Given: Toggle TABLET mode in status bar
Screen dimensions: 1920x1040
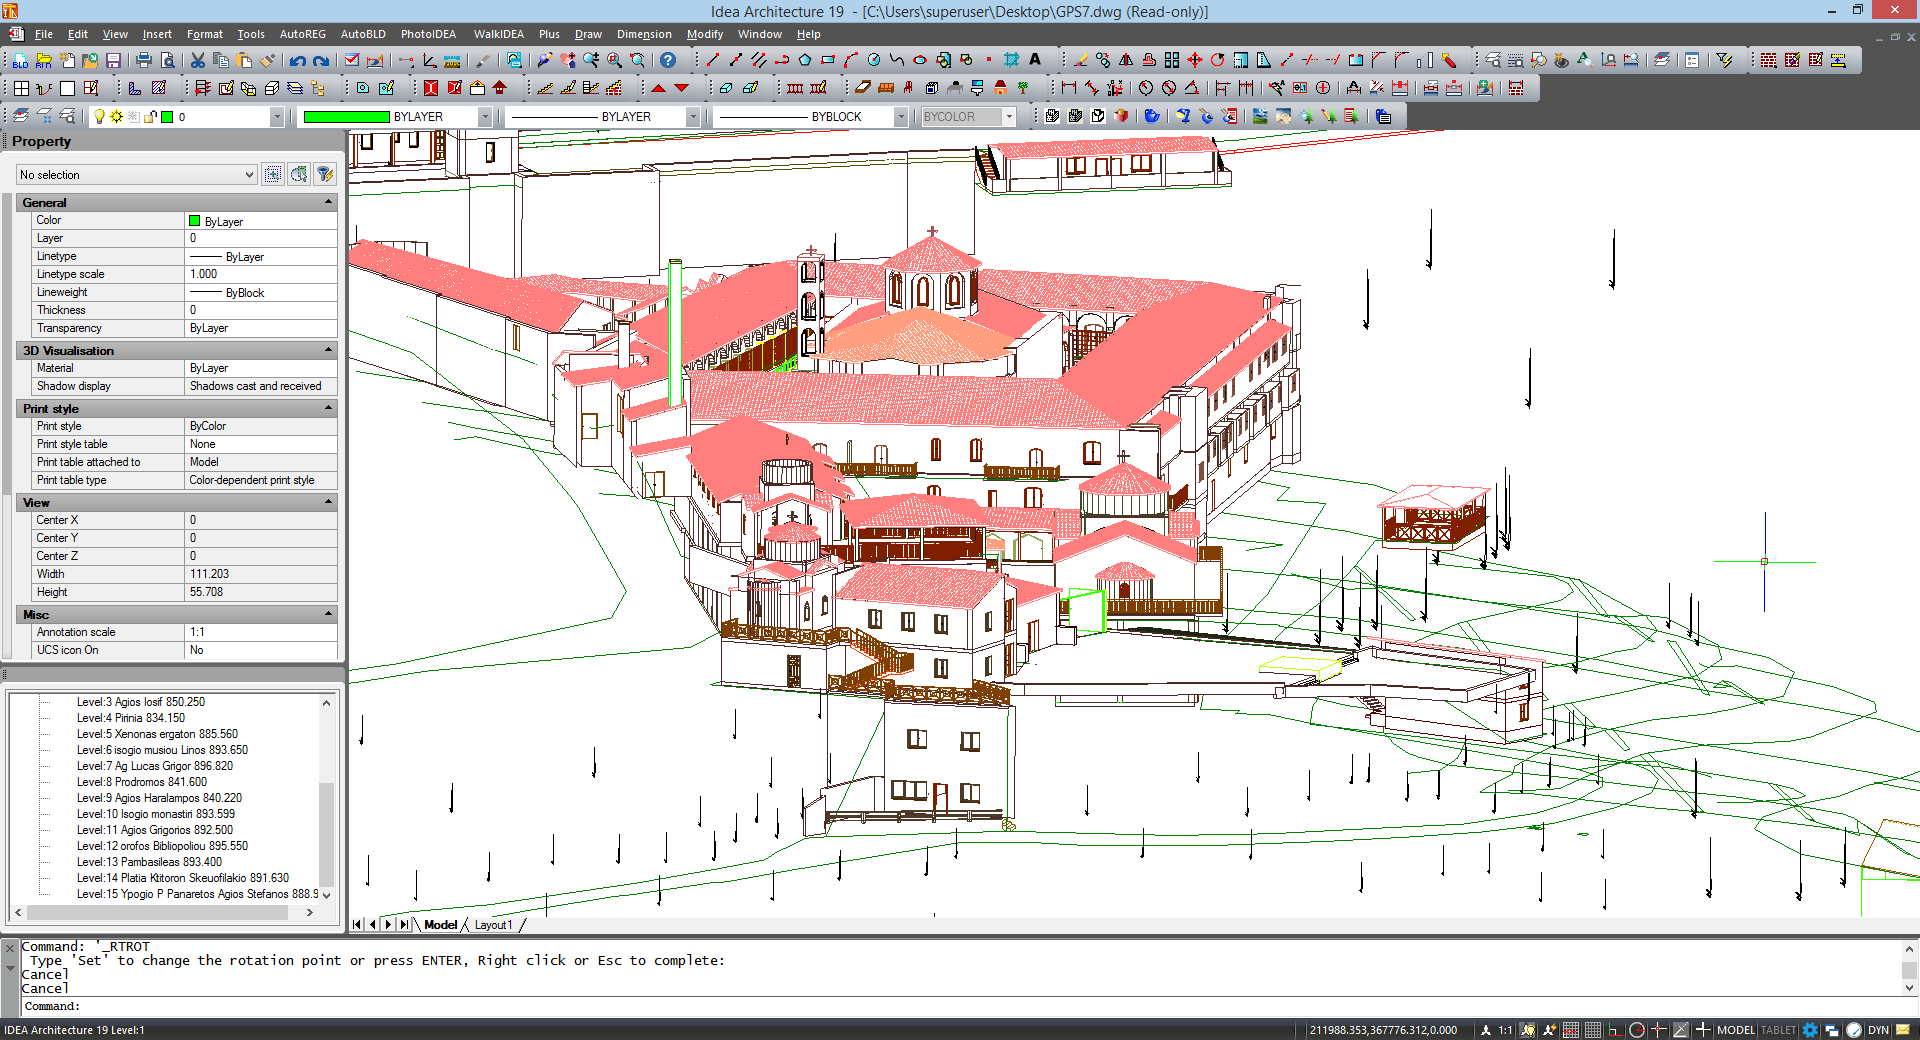Looking at the screenshot, I should (x=1778, y=1030).
